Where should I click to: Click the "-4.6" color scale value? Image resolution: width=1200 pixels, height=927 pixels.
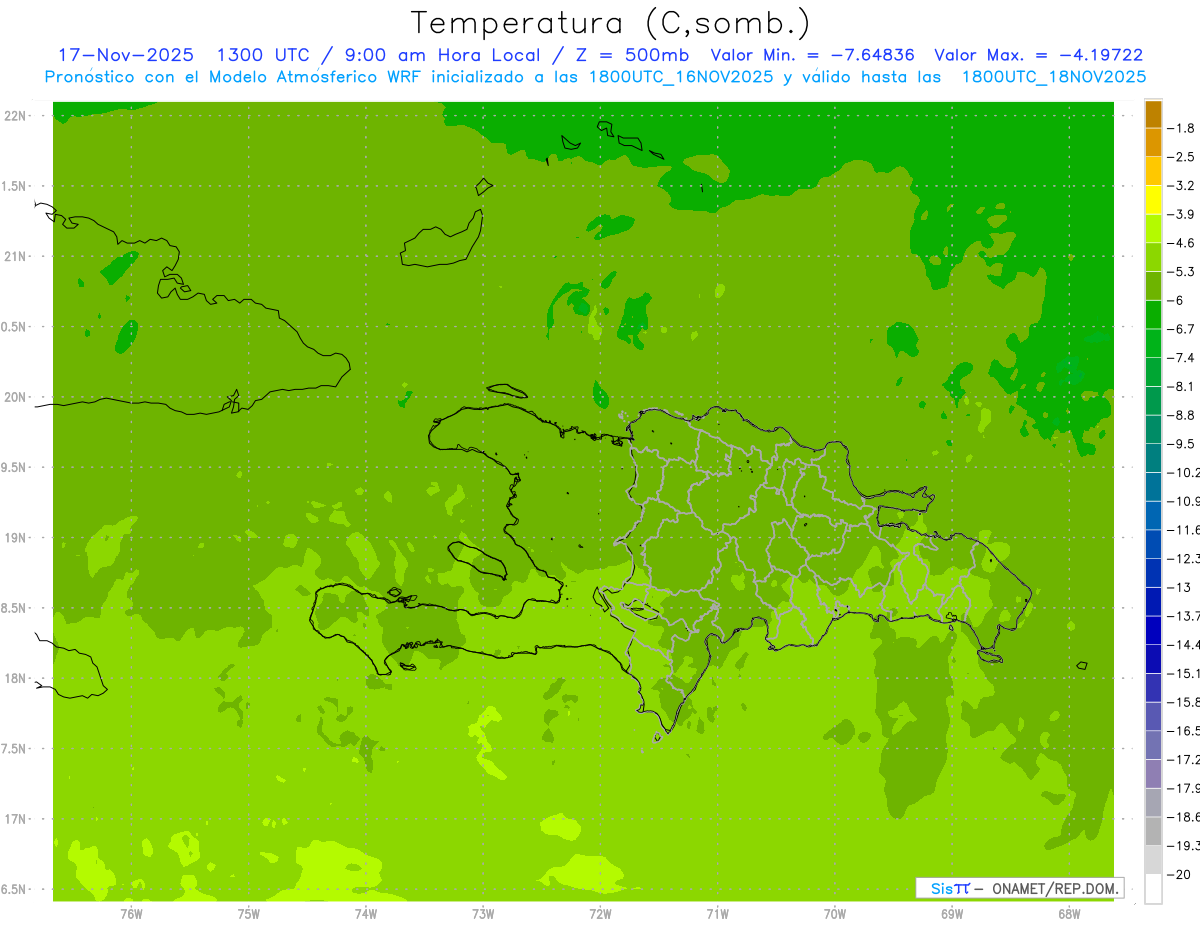pyautogui.click(x=1182, y=243)
